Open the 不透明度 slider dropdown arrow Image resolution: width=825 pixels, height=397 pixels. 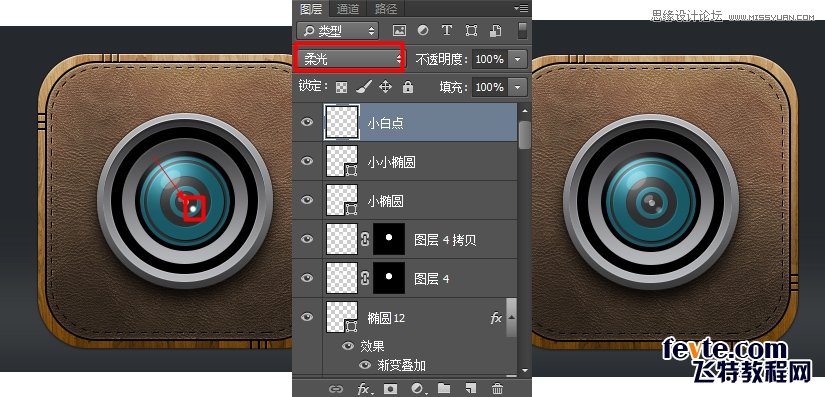(518, 59)
